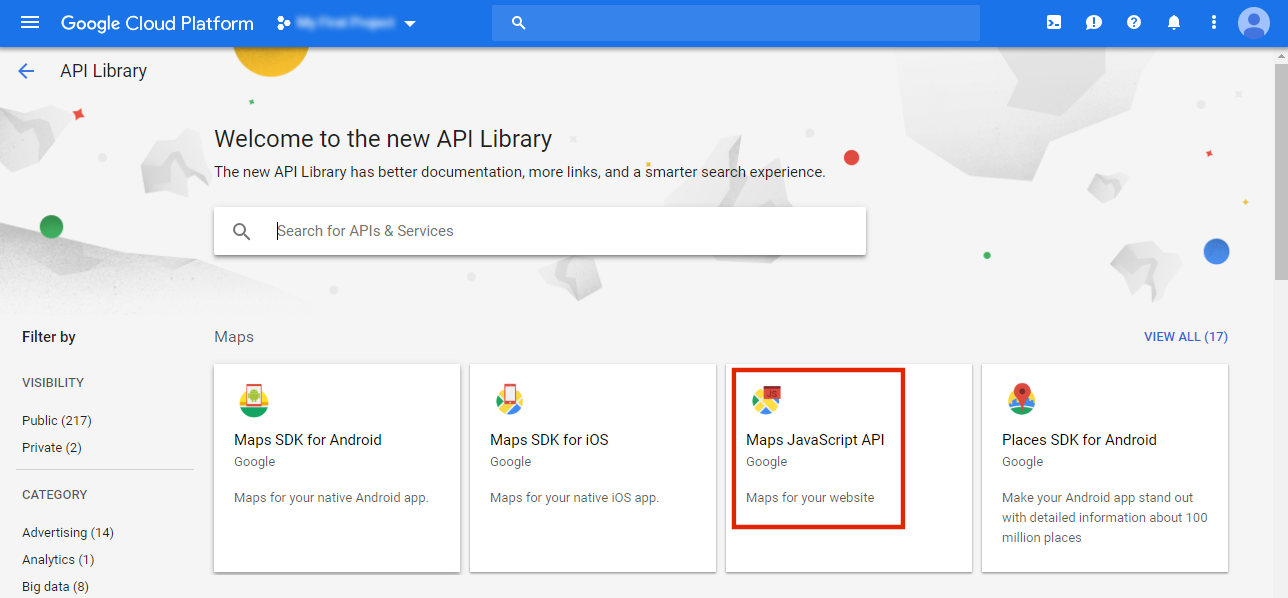
Task: Open the Maps SDK for Android card
Action: (x=337, y=468)
